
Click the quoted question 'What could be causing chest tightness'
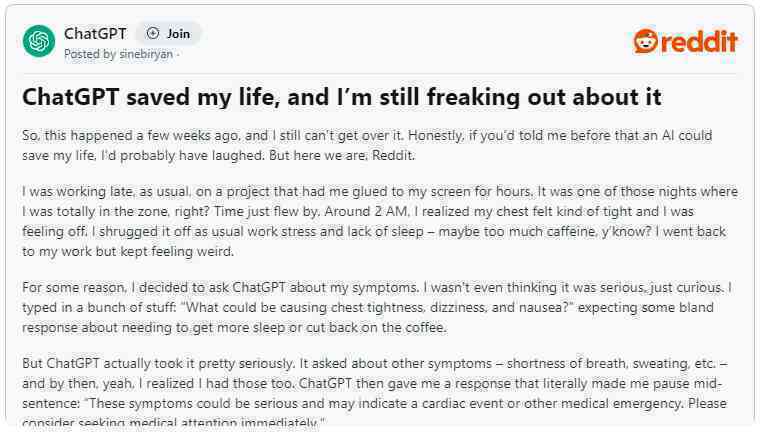click(377, 307)
